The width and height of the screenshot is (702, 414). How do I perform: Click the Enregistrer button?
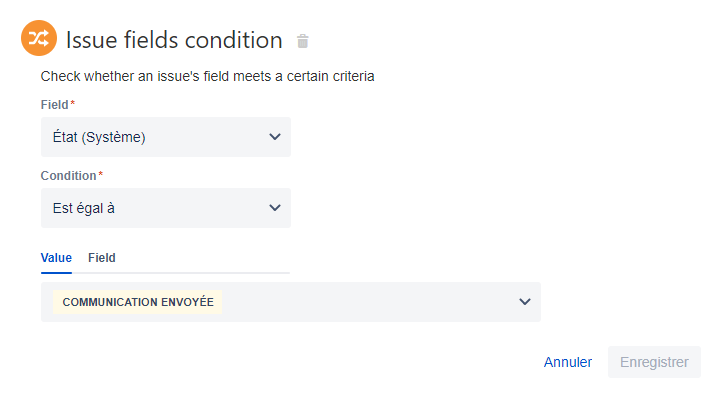654,362
